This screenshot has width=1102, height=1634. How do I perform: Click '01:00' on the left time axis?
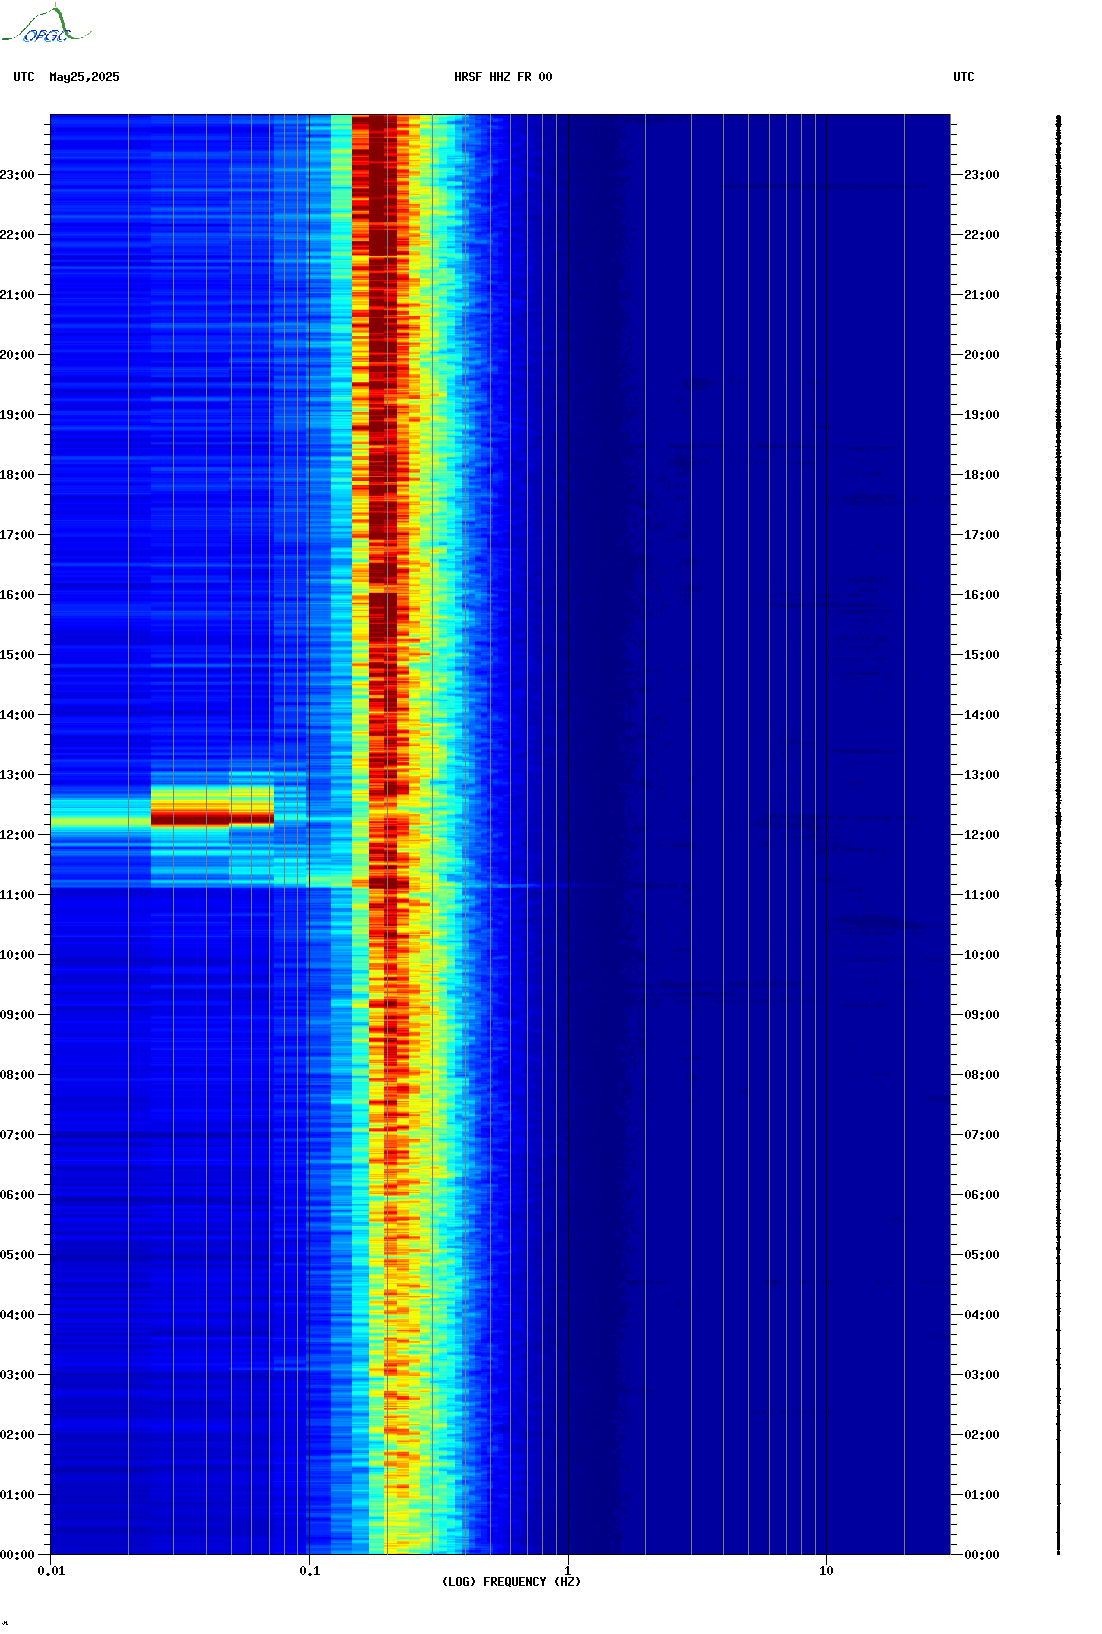(17, 1495)
